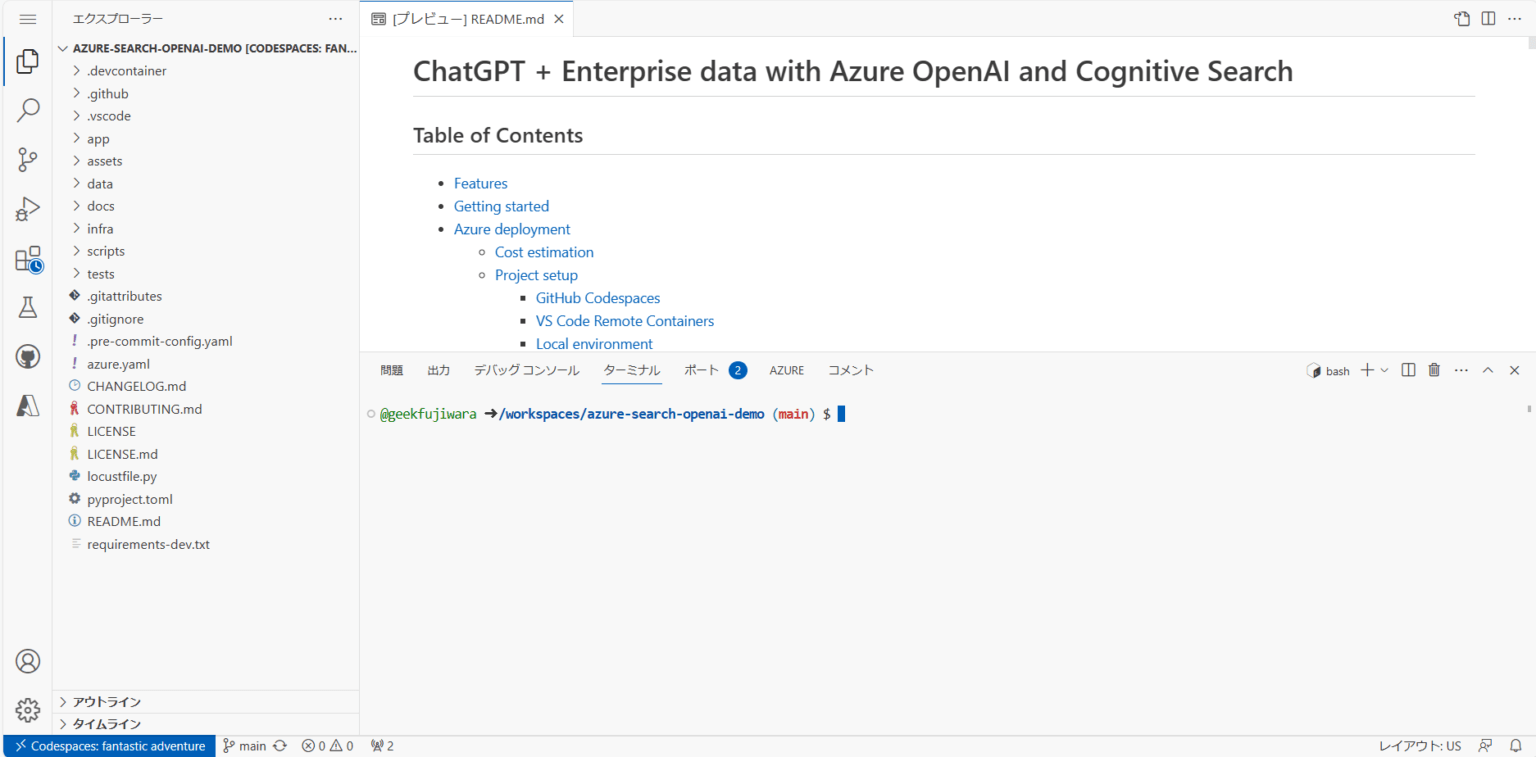This screenshot has height=757, width=1536.
Task: Switch to the 出力 tab
Action: click(x=438, y=370)
